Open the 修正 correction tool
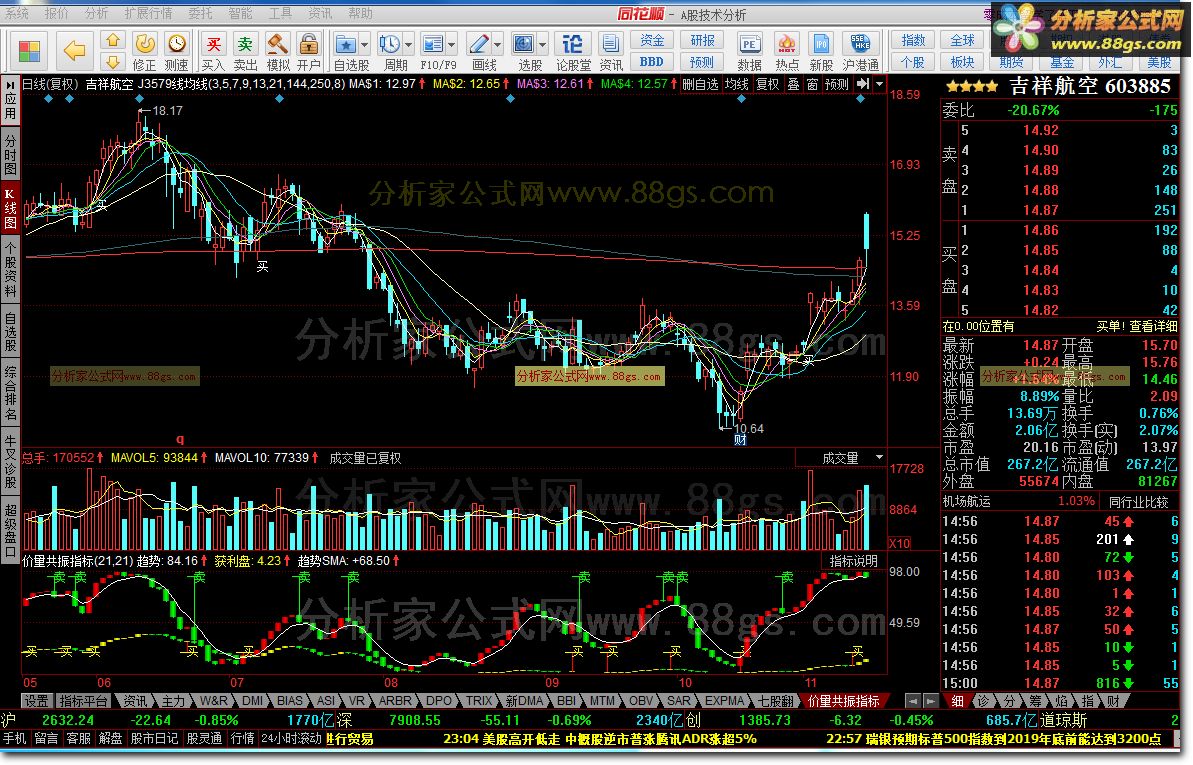The width and height of the screenshot is (1193, 765). point(145,51)
